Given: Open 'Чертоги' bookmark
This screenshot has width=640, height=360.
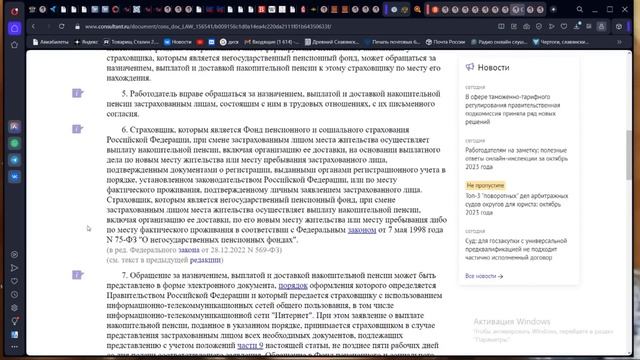Looking at the screenshot, I should tap(560, 42).
